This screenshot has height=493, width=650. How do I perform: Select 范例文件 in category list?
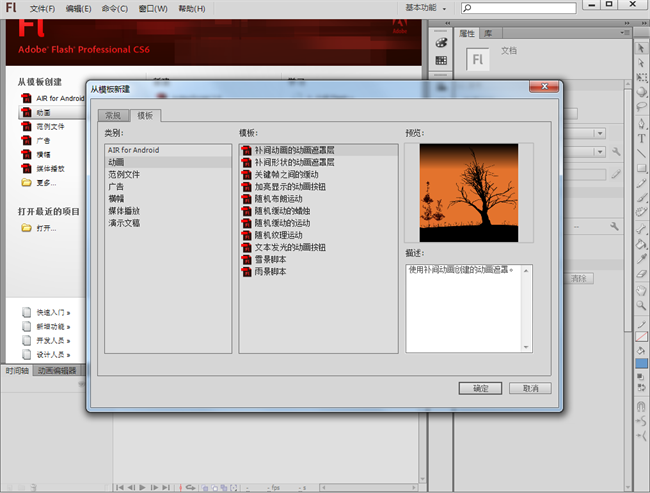[168, 175]
